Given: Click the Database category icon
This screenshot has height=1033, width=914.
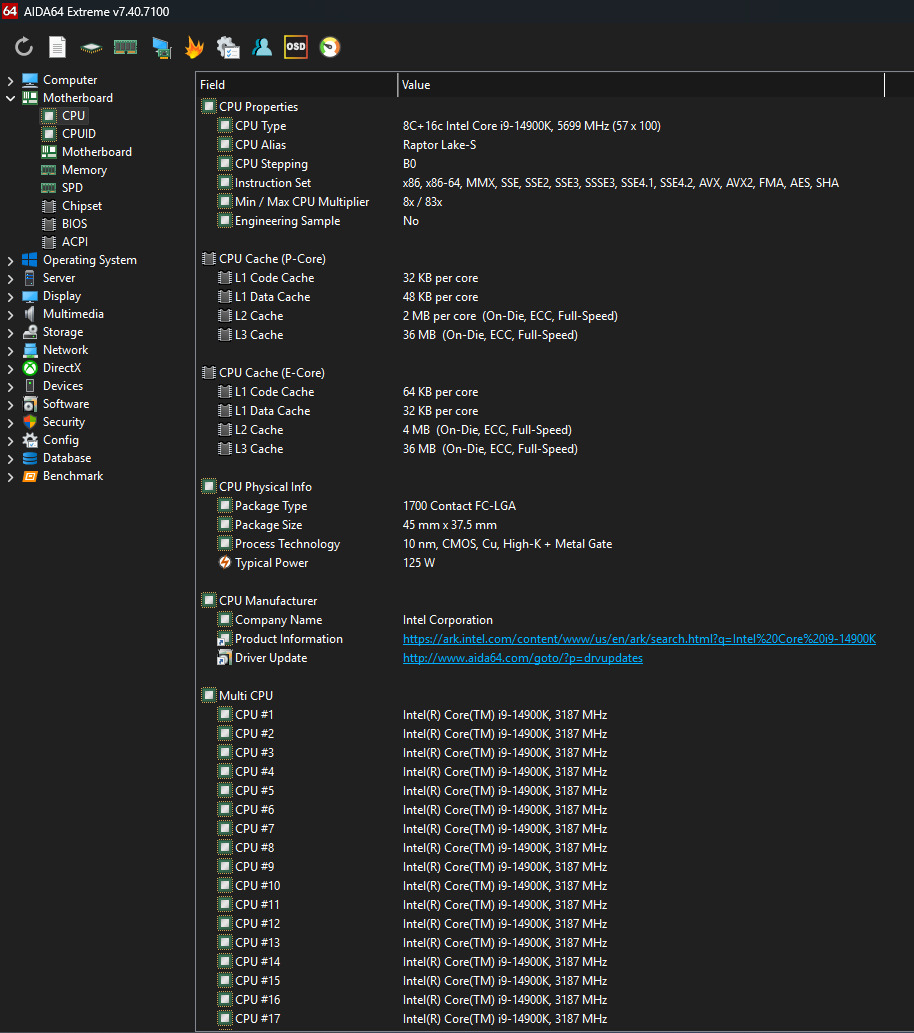Looking at the screenshot, I should [30, 458].
